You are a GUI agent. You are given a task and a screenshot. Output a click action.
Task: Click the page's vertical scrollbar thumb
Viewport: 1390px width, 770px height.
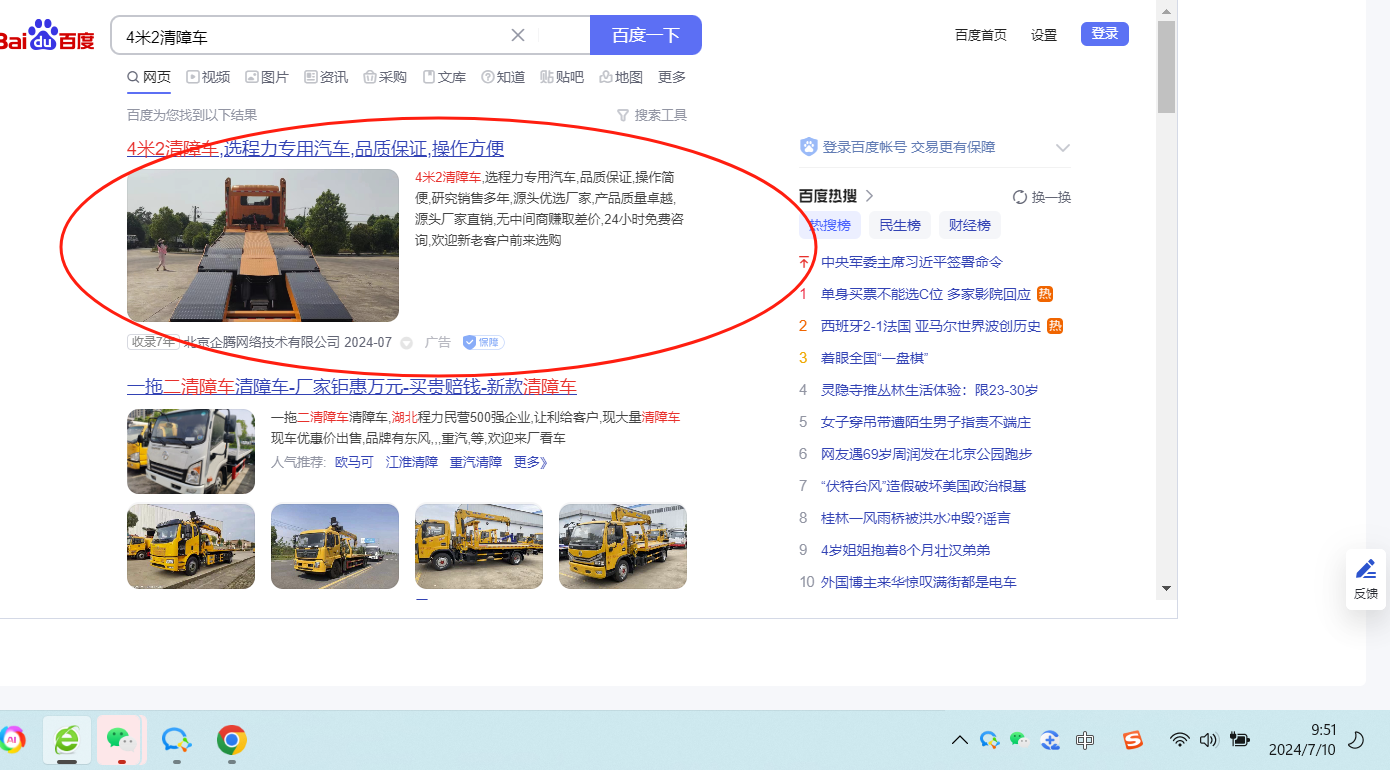[x=1166, y=65]
